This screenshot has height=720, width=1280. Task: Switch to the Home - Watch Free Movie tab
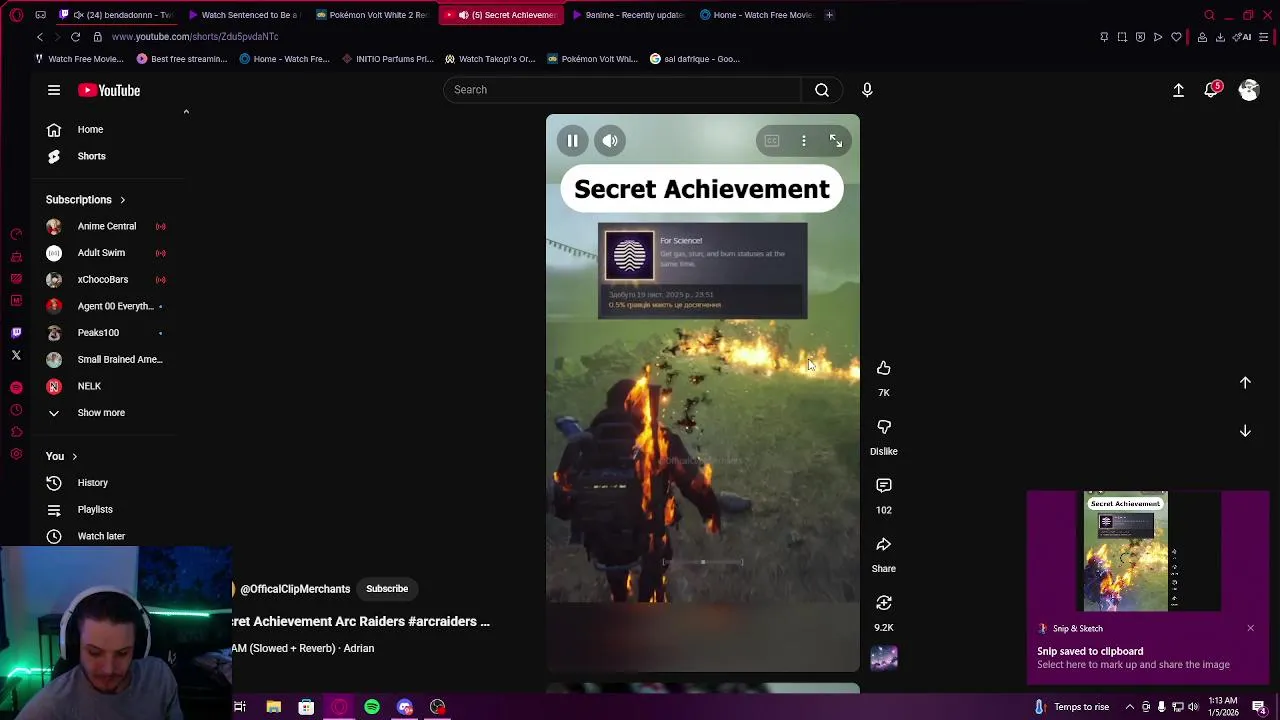[755, 15]
